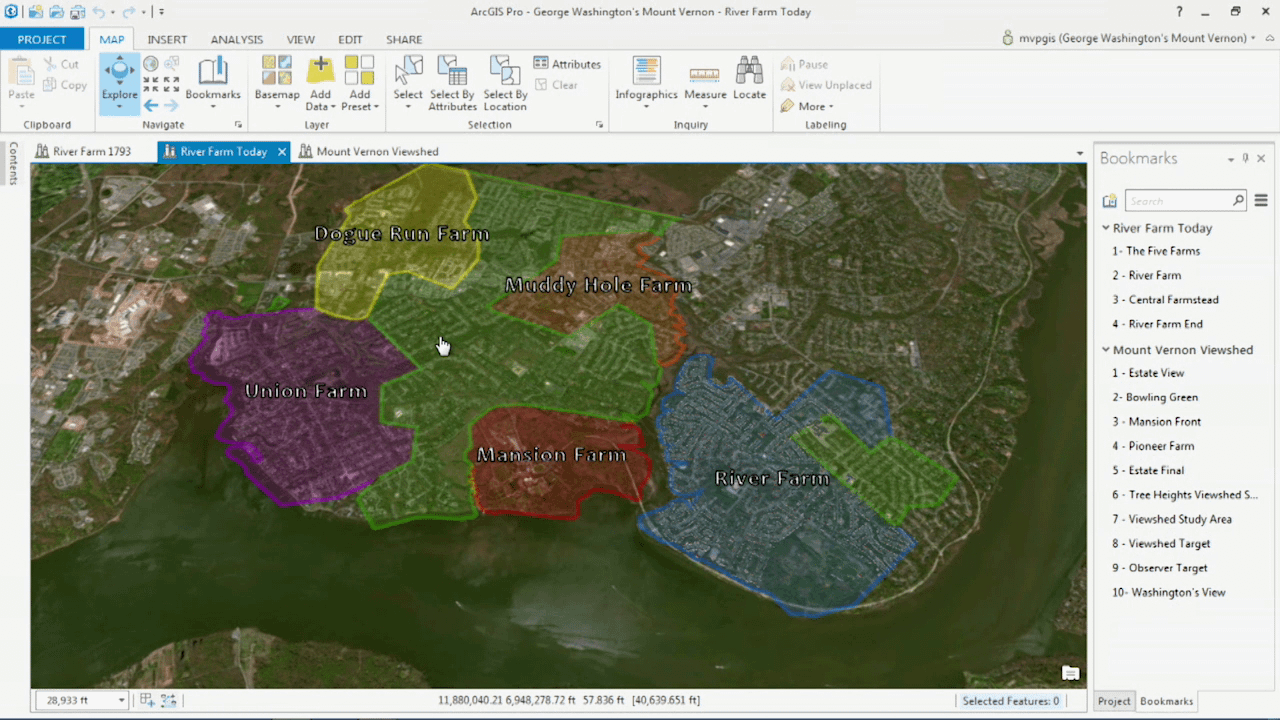The height and width of the screenshot is (720, 1280).
Task: Collapse the River Farm Today bookmark group
Action: (x=1106, y=228)
